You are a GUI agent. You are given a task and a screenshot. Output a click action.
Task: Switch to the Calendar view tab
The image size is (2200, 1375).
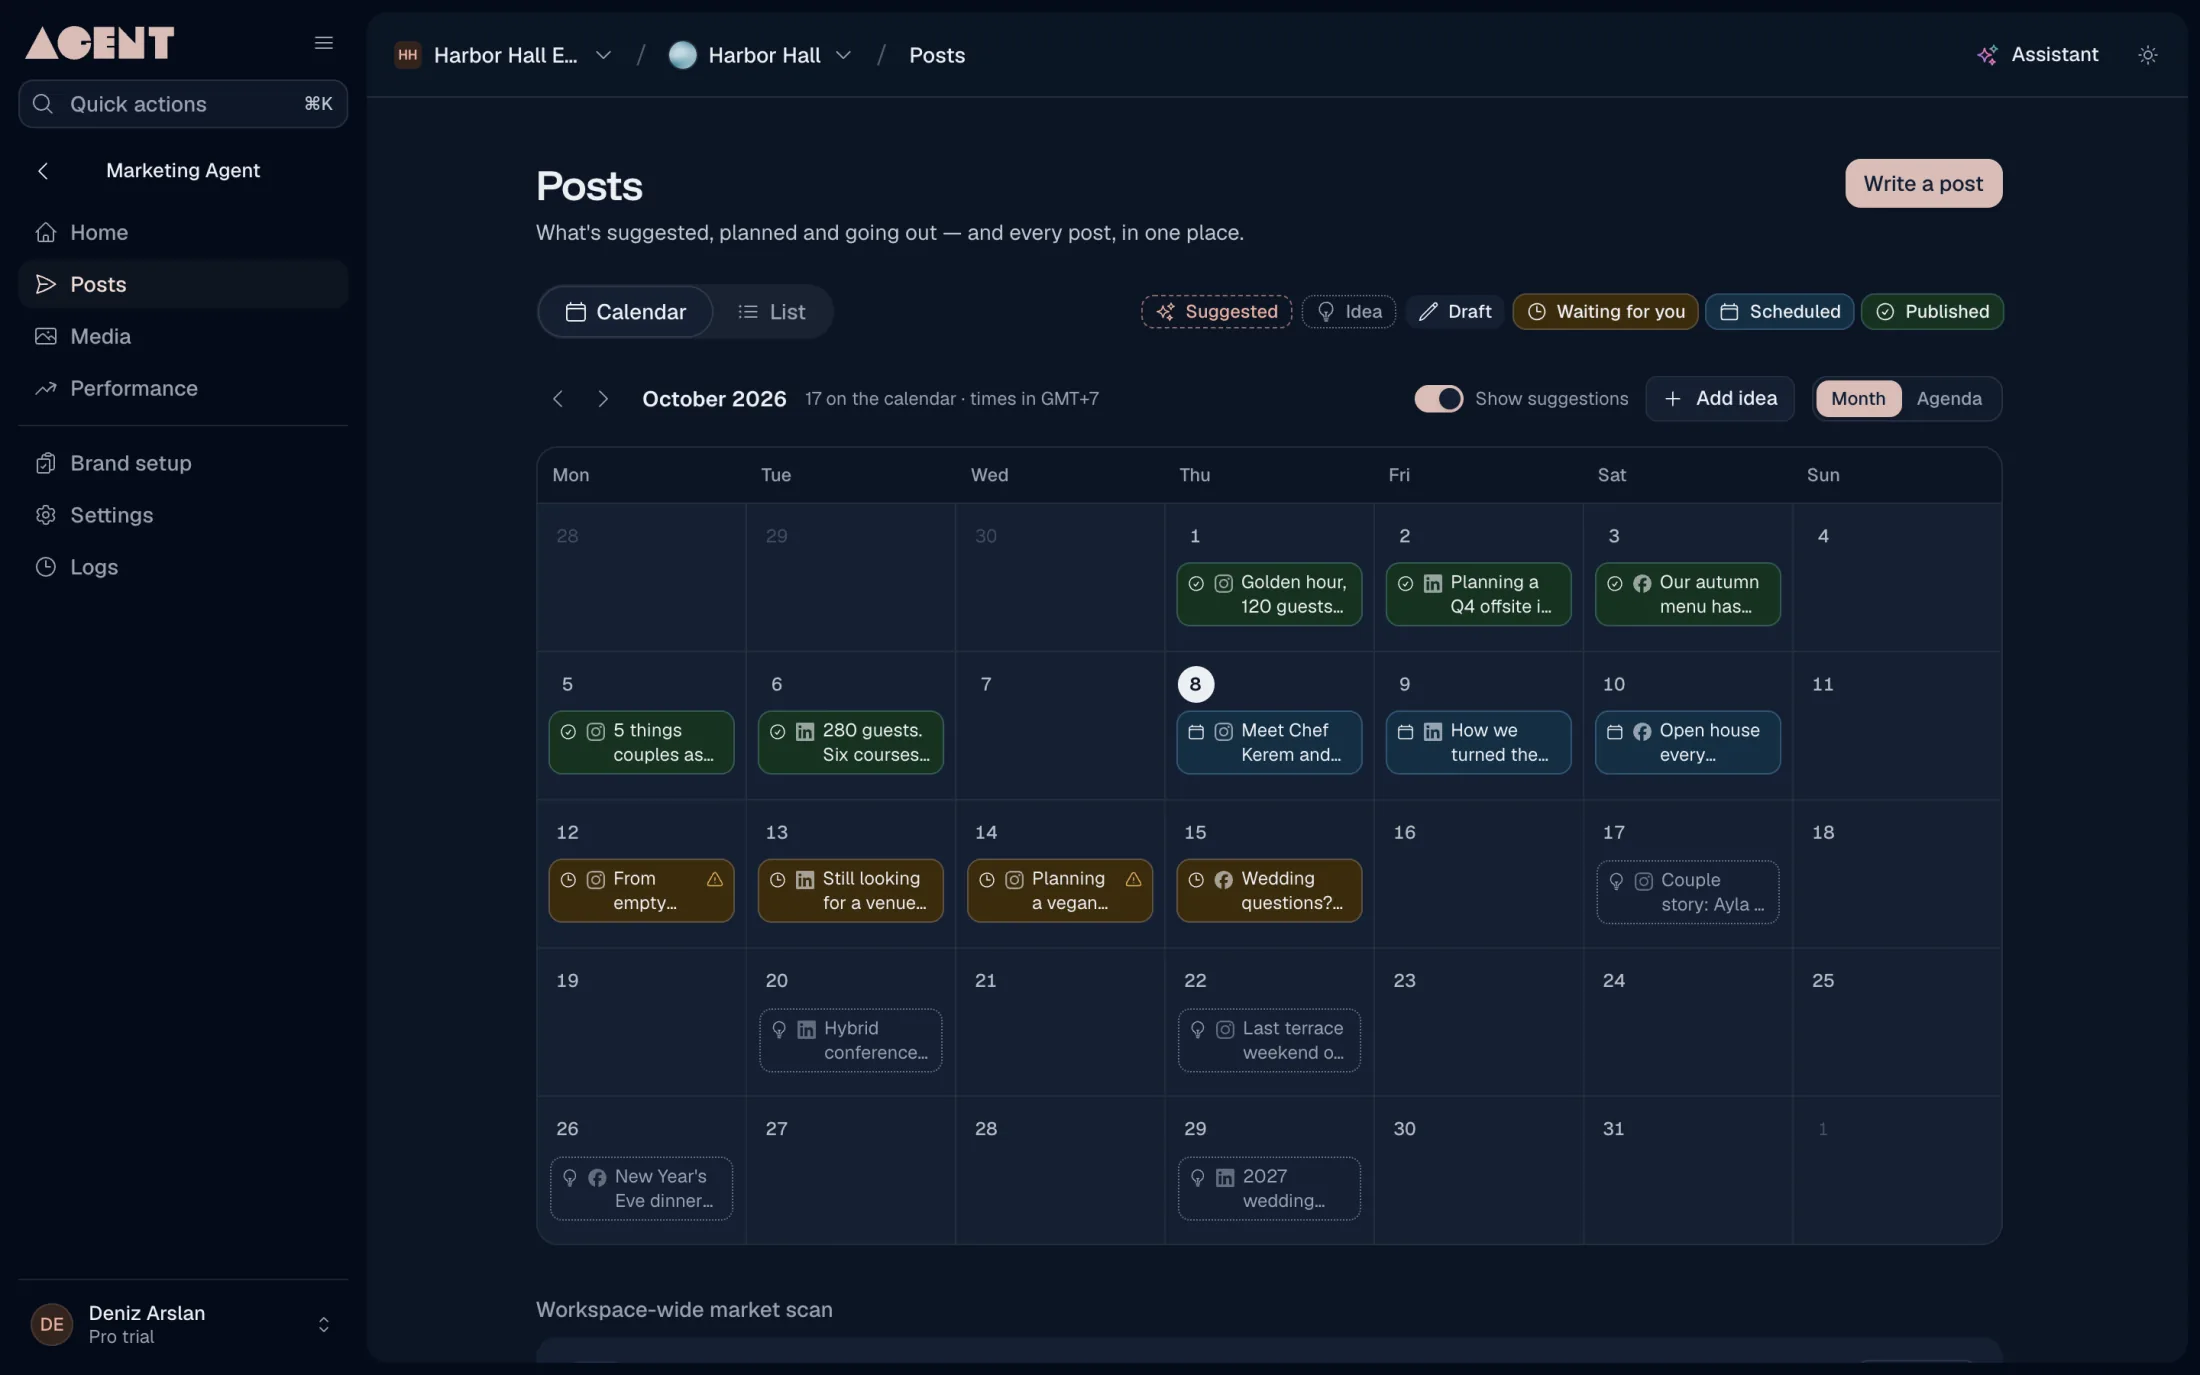coord(626,312)
